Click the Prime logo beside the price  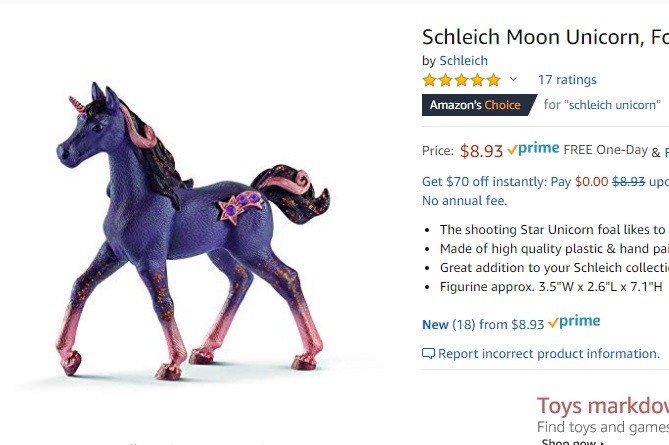click(x=533, y=150)
